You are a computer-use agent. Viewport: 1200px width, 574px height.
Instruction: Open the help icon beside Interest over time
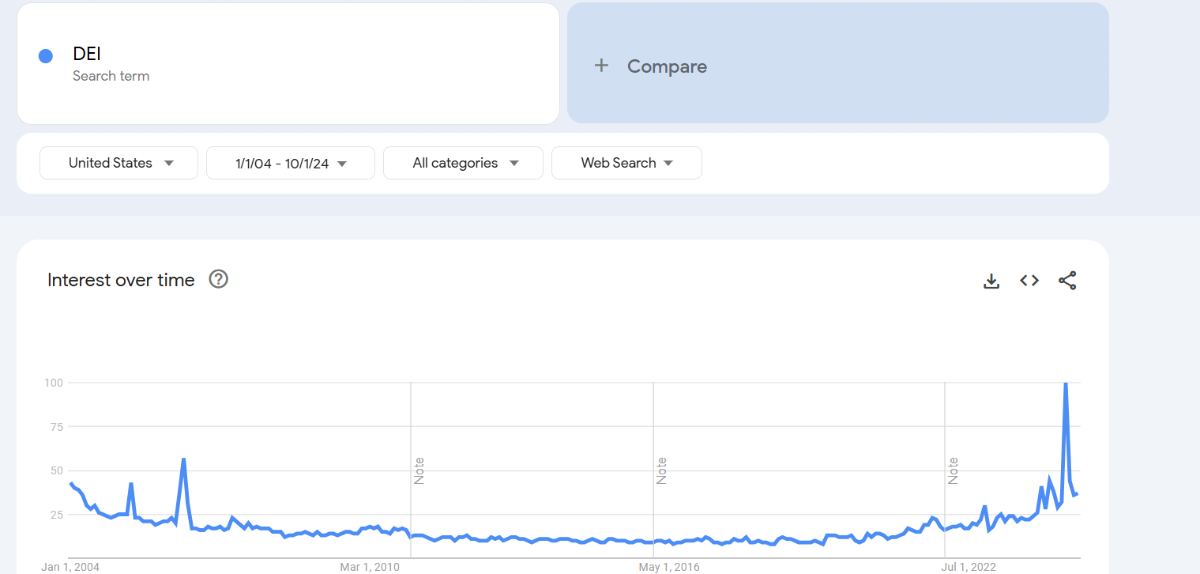click(218, 280)
